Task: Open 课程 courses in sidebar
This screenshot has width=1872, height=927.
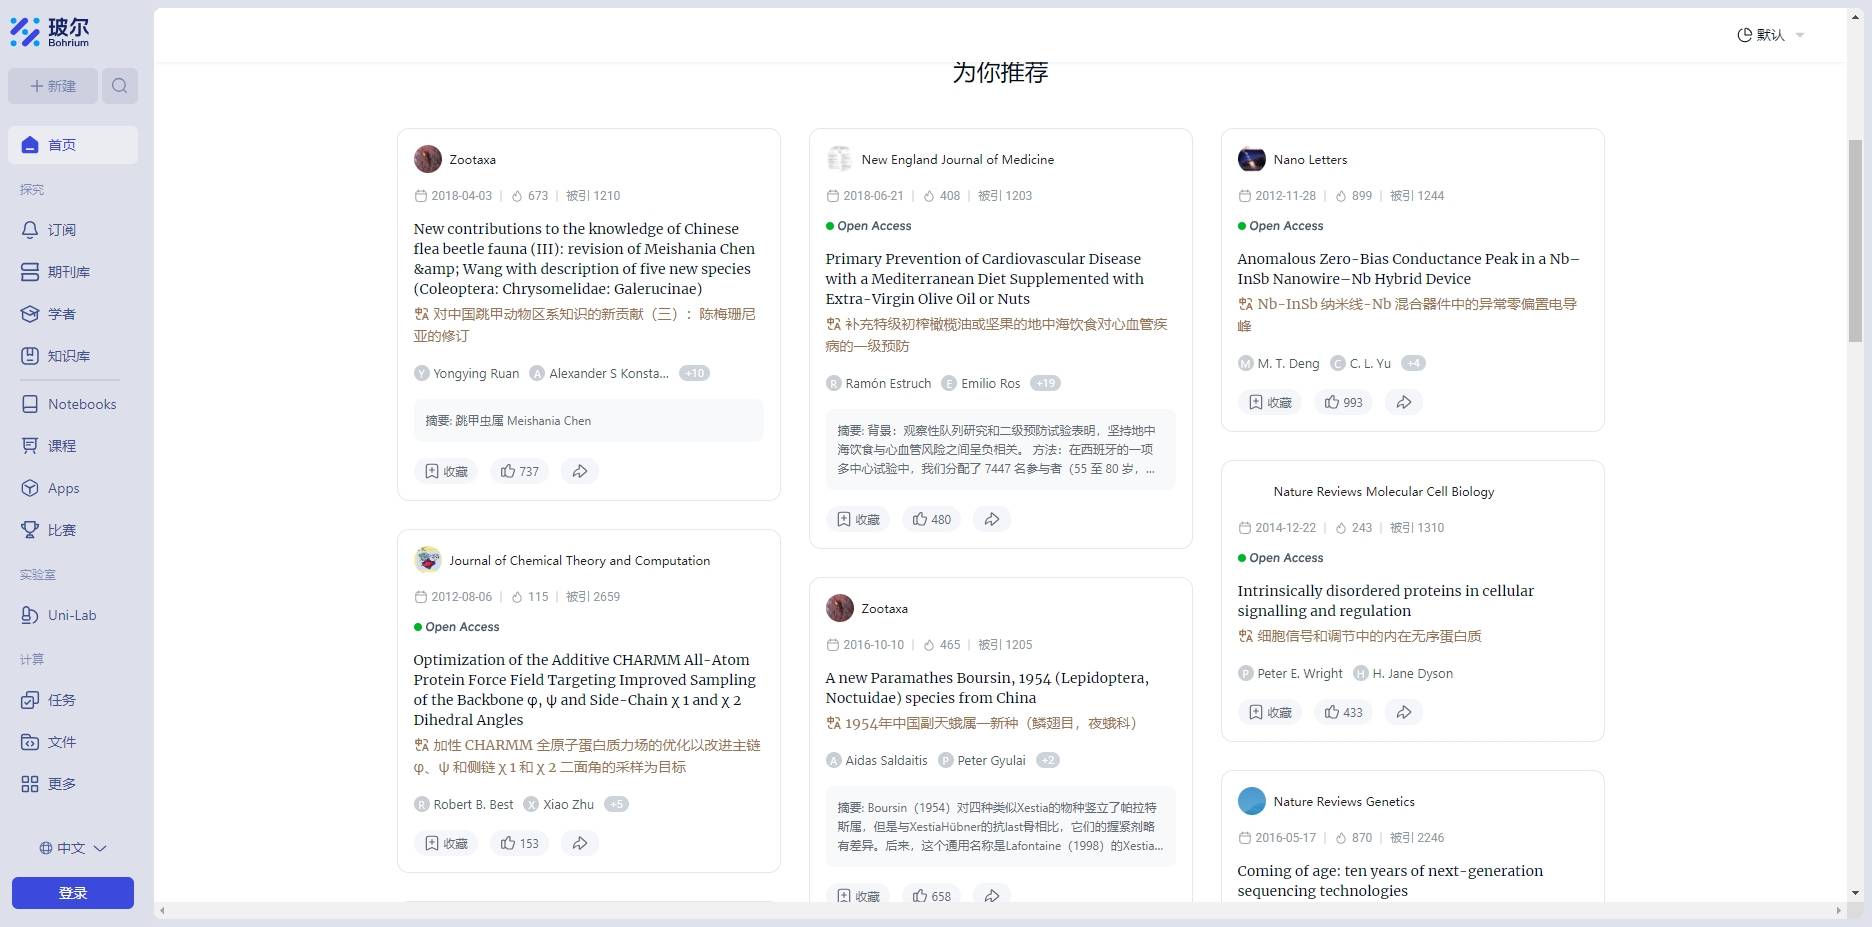Action: pyautogui.click(x=73, y=446)
